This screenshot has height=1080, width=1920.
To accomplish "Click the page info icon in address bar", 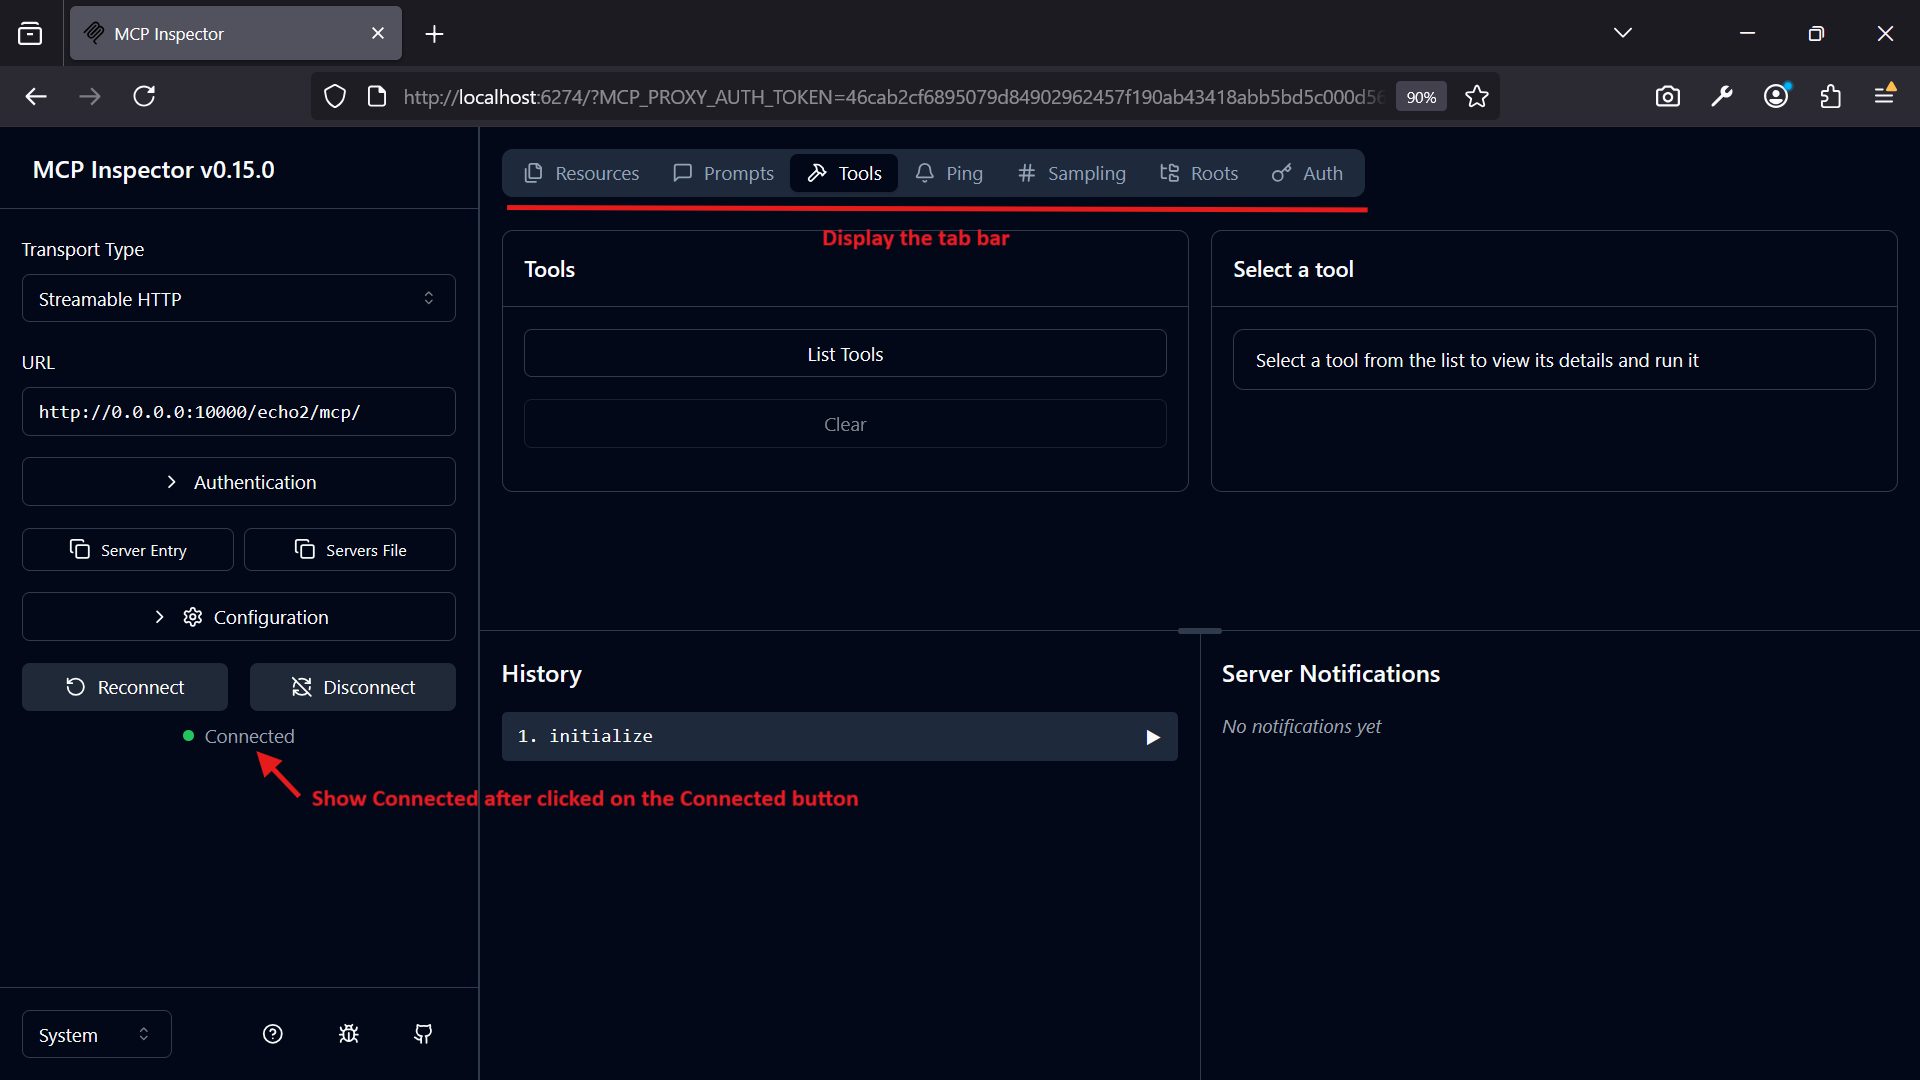I will 377,97.
